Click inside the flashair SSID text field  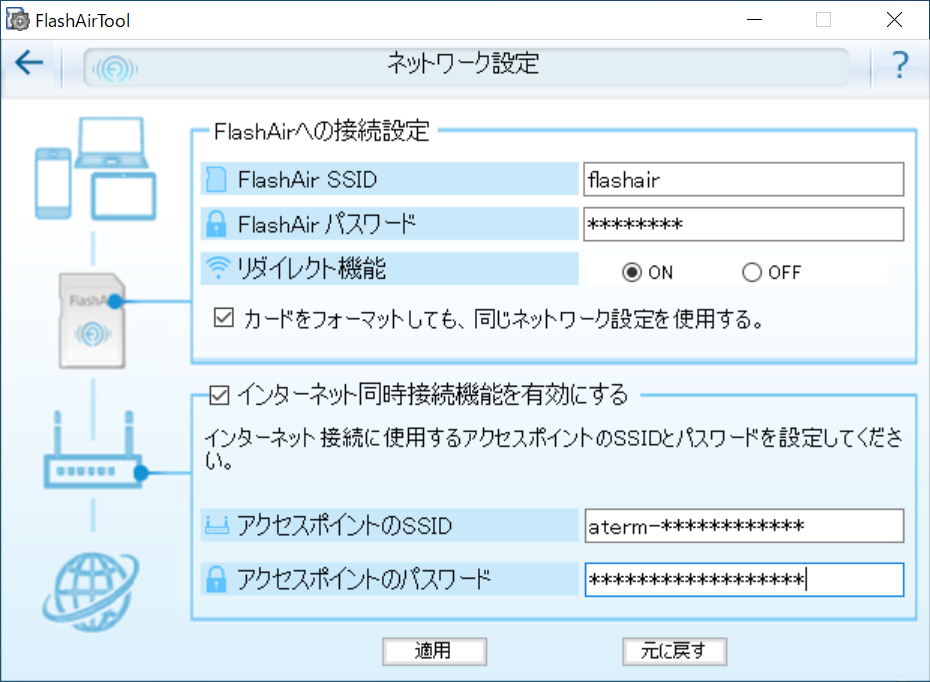coord(742,179)
